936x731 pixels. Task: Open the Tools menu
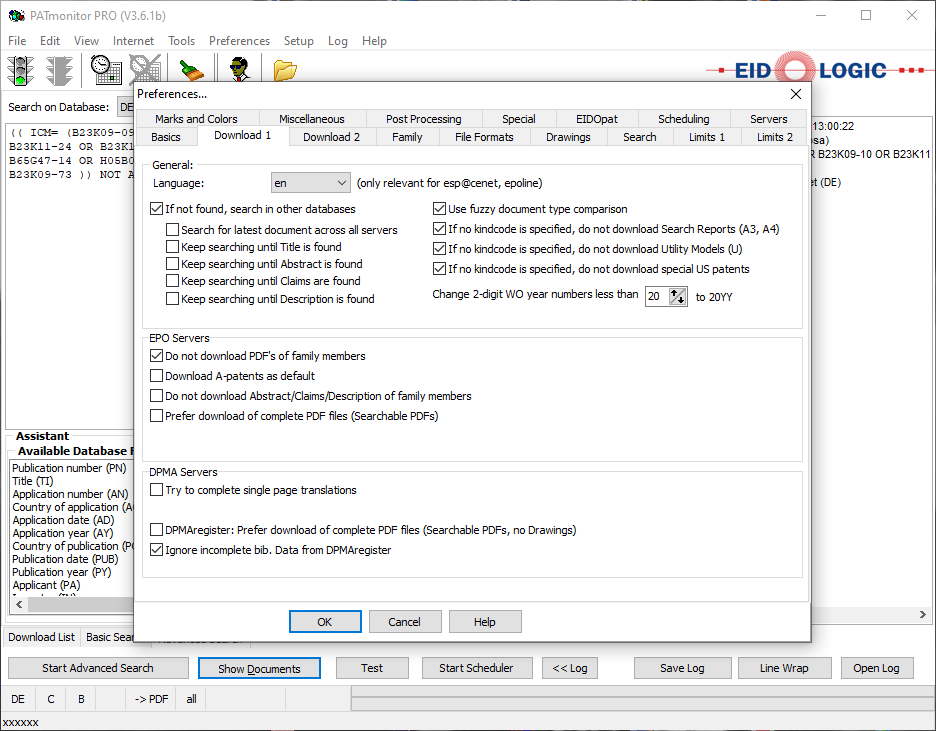coord(181,41)
